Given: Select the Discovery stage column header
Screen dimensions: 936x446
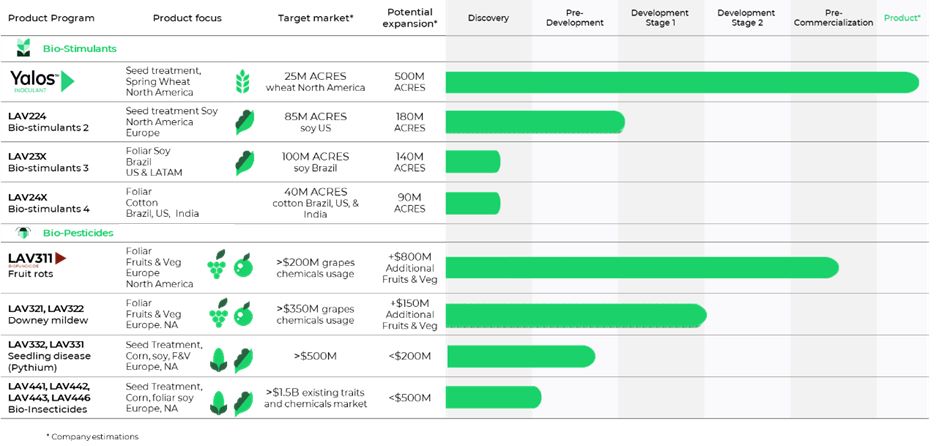Looking at the screenshot, I should coord(488,18).
